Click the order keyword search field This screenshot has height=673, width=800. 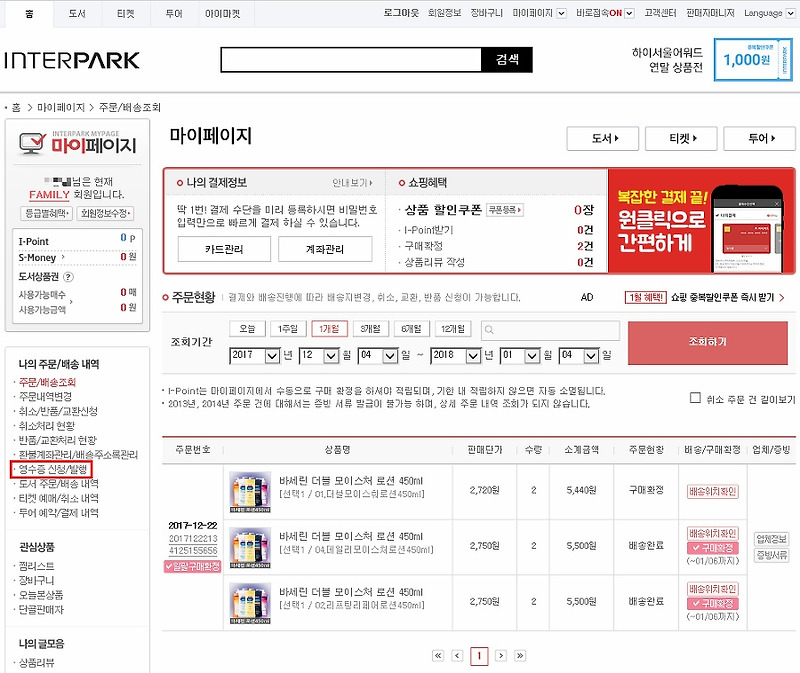pos(551,330)
